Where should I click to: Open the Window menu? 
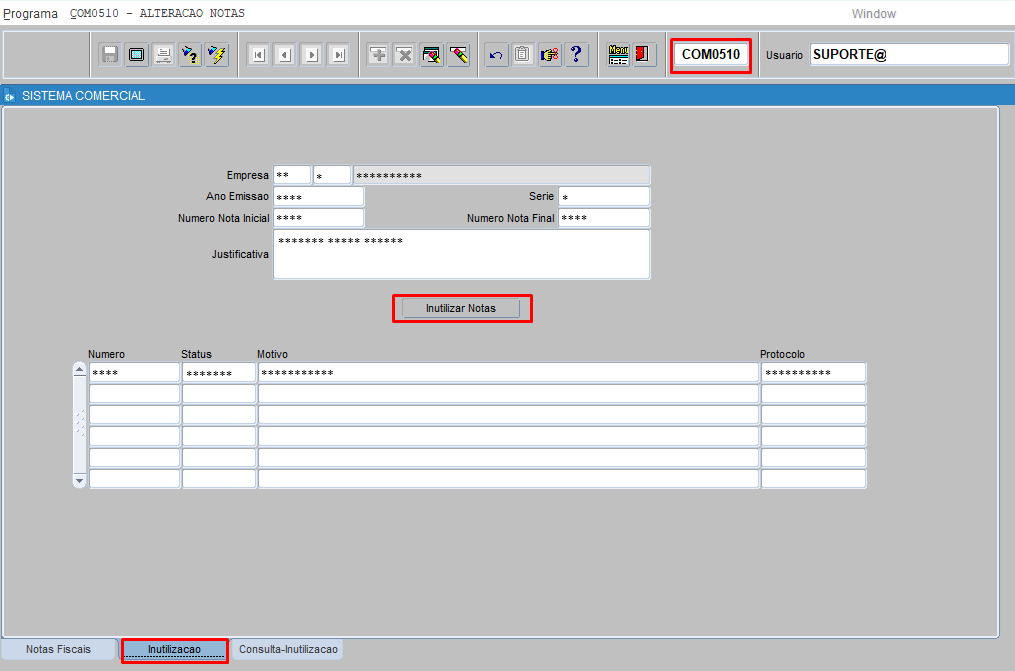(873, 14)
